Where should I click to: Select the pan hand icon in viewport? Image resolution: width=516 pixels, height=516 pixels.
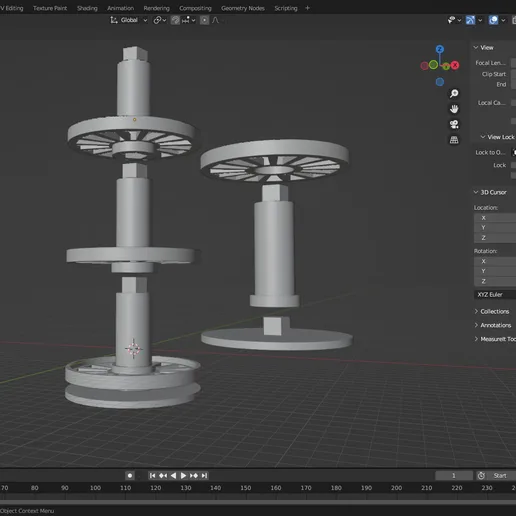click(x=454, y=109)
